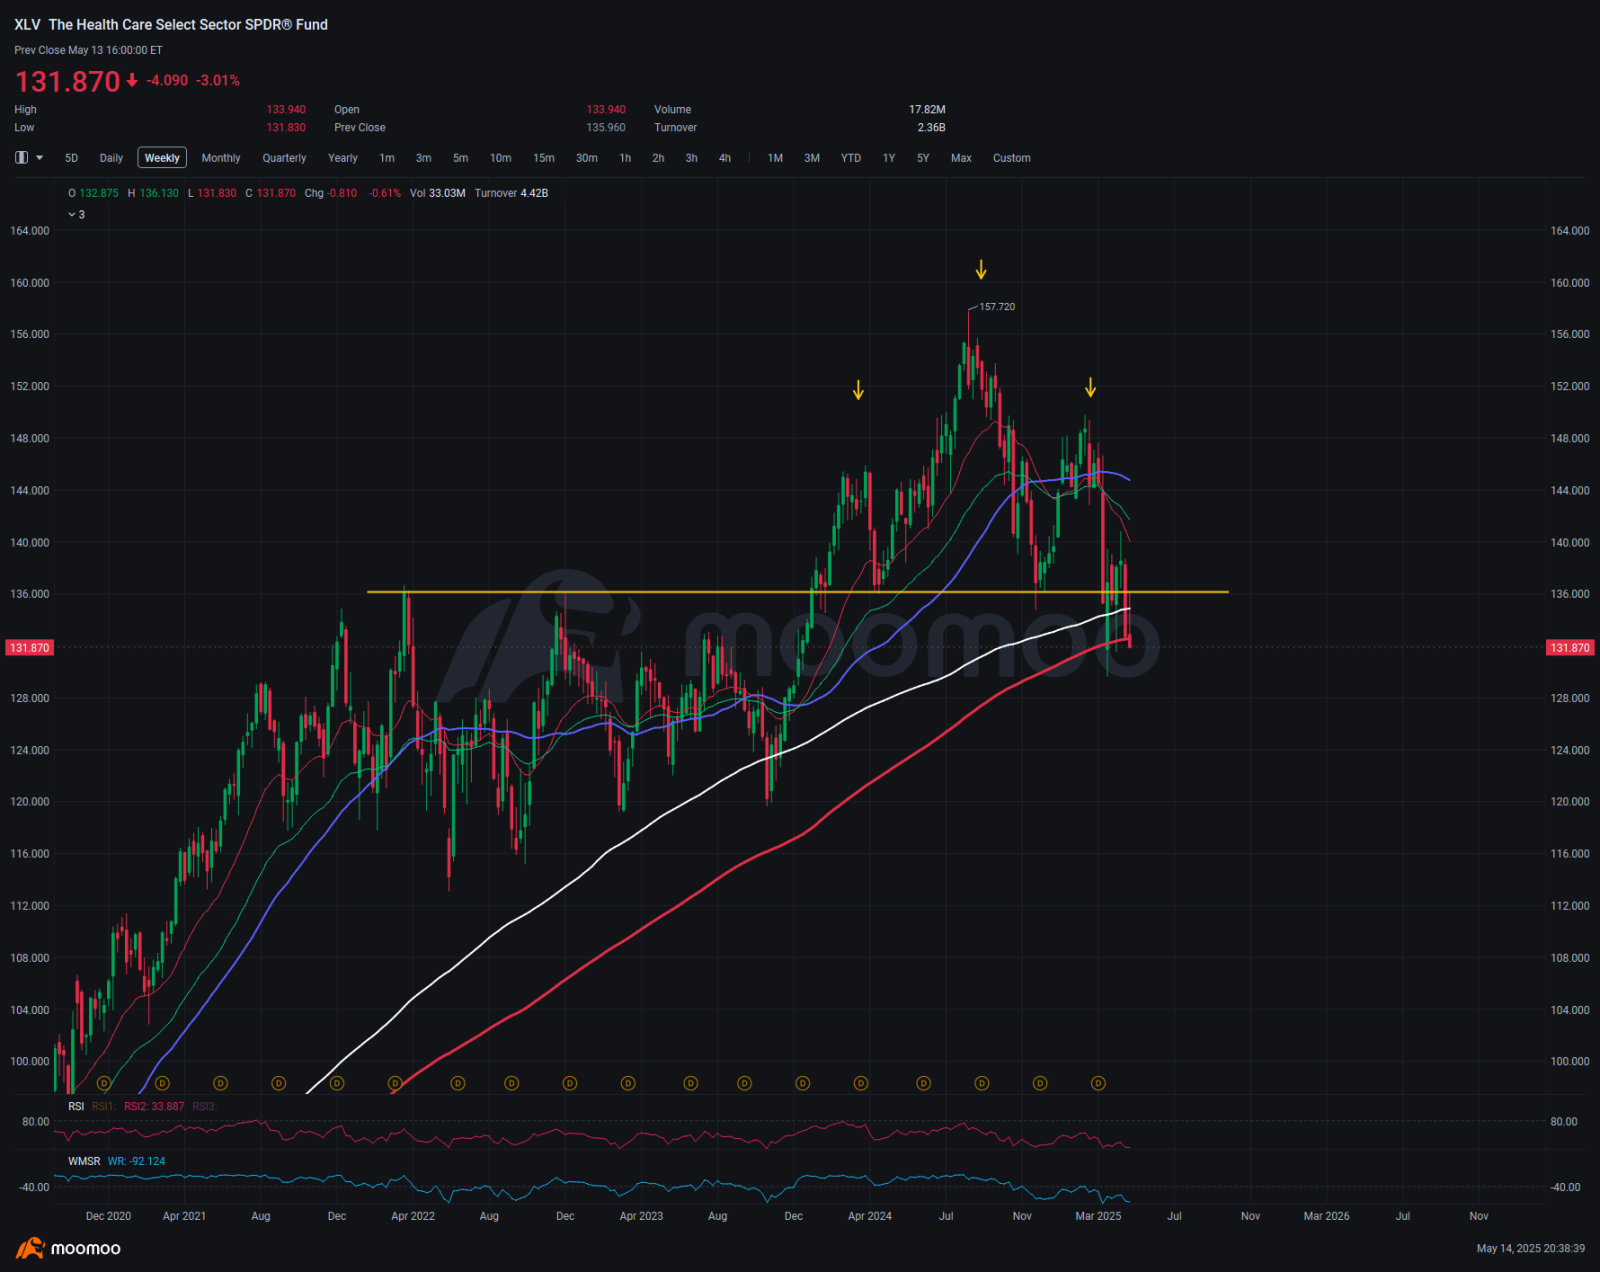Open the chart layout dropdown arrow
The image size is (1600, 1272).
point(40,158)
